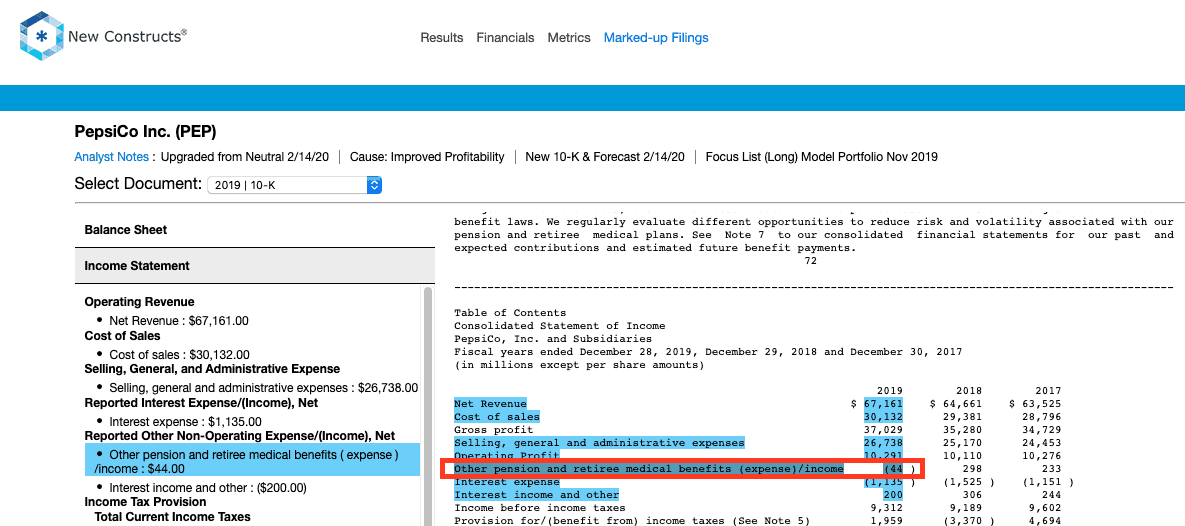Click New 10-K & Forecast 2/14/20 text
Image resolution: width=1185 pixels, height=526 pixels.
[x=605, y=157]
